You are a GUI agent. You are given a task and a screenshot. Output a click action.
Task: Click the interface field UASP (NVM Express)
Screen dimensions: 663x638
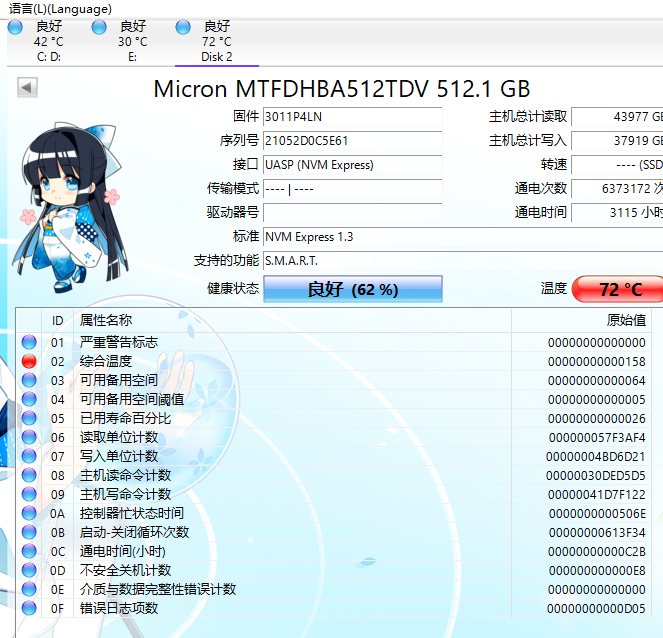[x=353, y=164]
